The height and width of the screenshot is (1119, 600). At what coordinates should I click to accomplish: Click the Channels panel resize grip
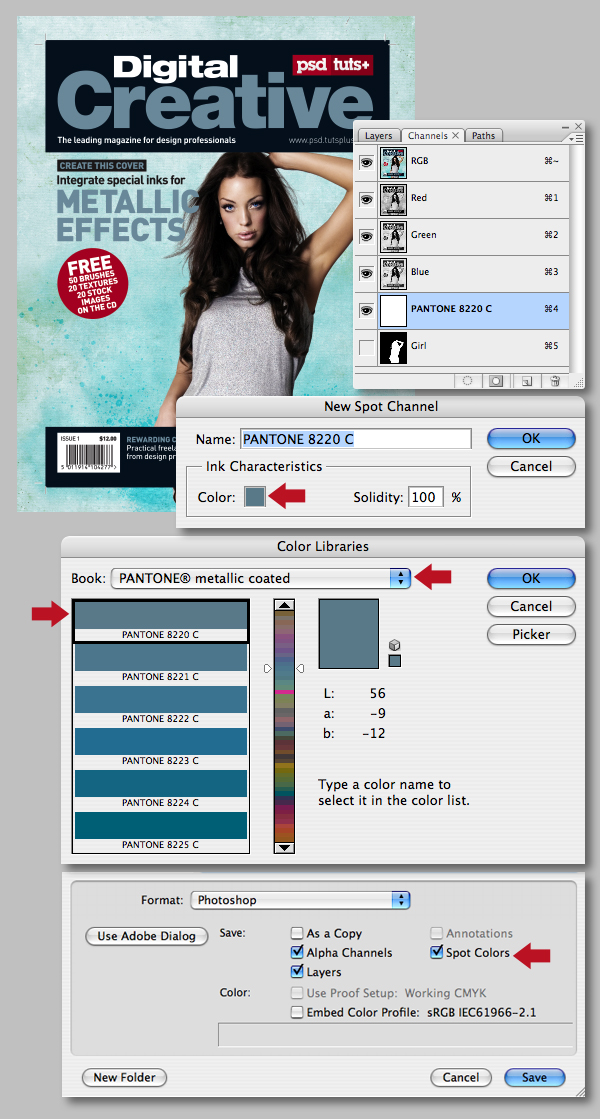click(579, 382)
